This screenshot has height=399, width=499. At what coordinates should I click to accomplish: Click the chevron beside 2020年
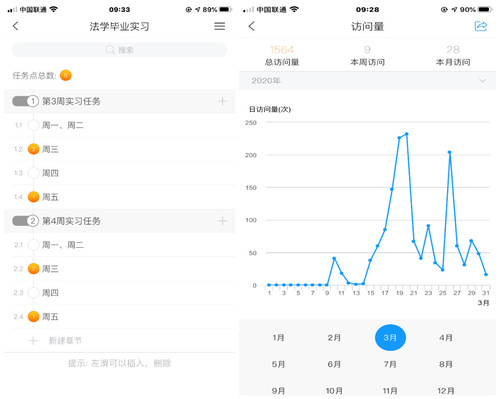point(482,81)
